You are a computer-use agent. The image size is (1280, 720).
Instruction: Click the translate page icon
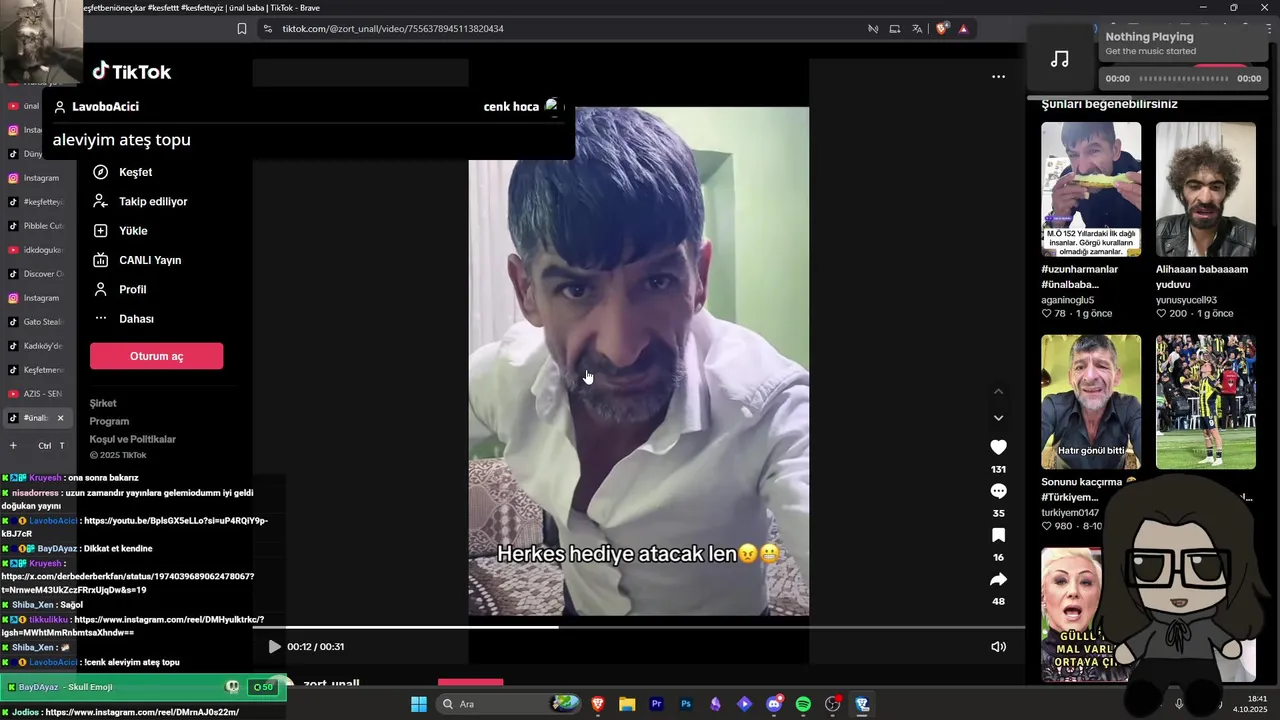[x=917, y=29]
